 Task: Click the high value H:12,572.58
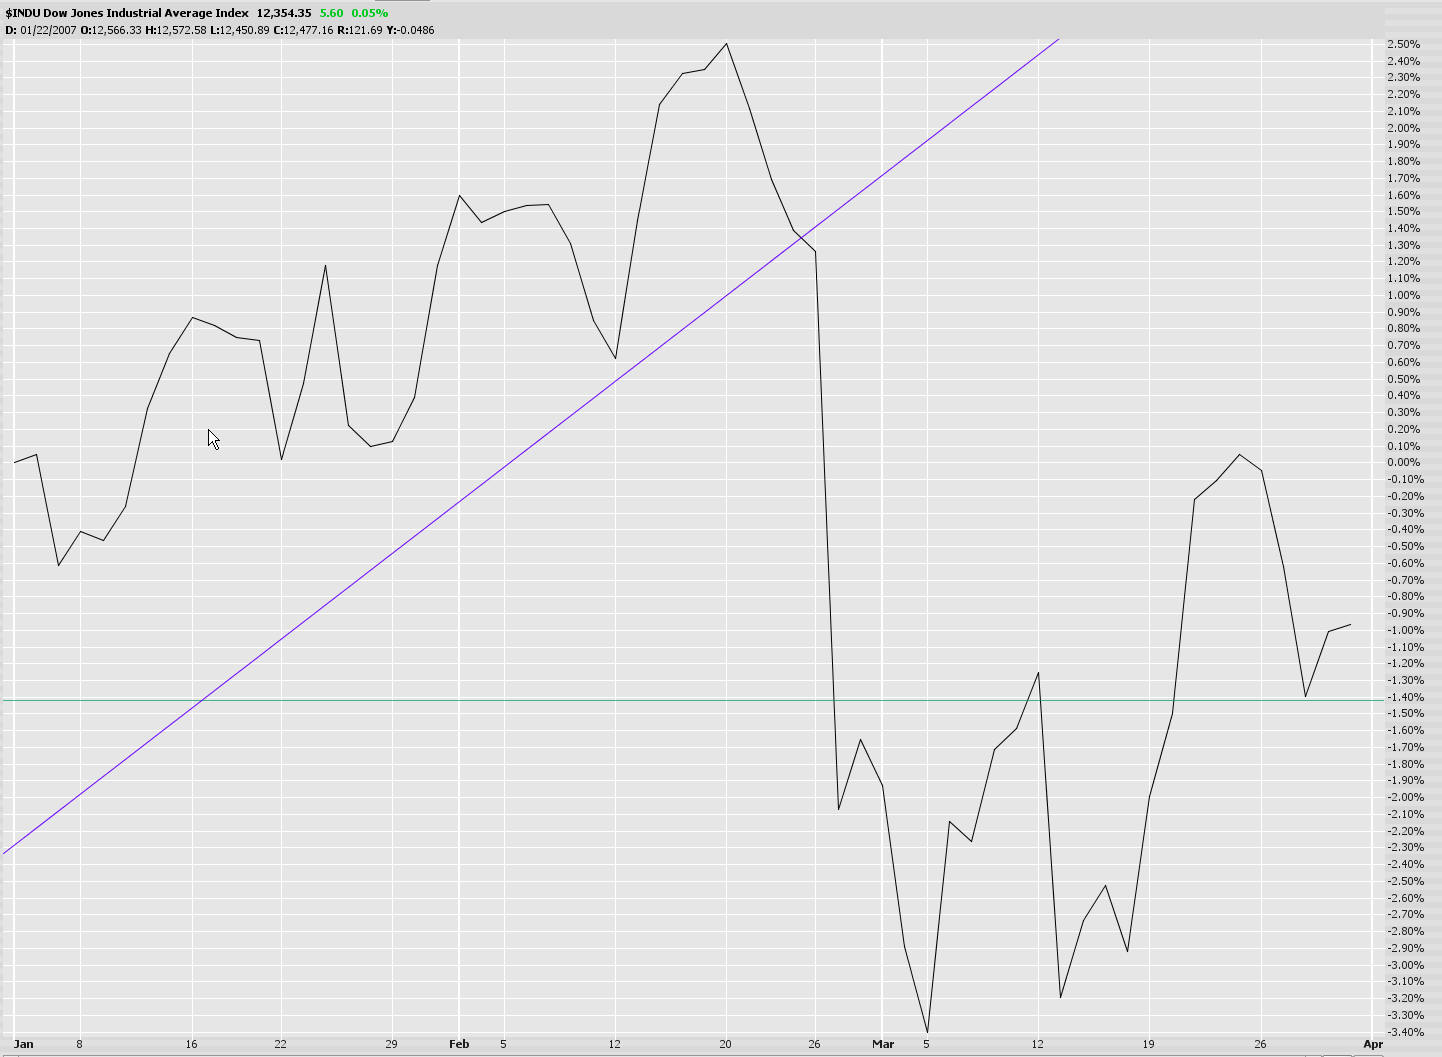(x=176, y=30)
